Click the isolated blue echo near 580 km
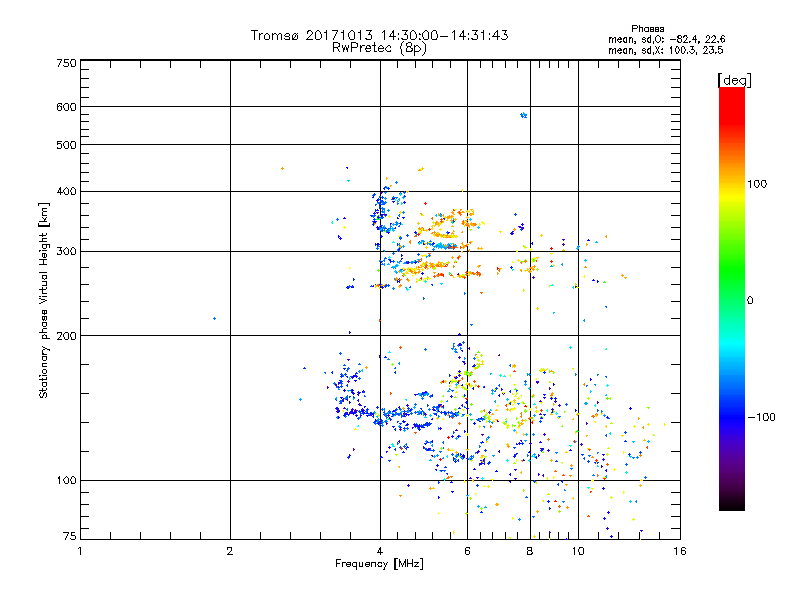Image resolution: width=800 pixels, height=600 pixels. [x=523, y=115]
